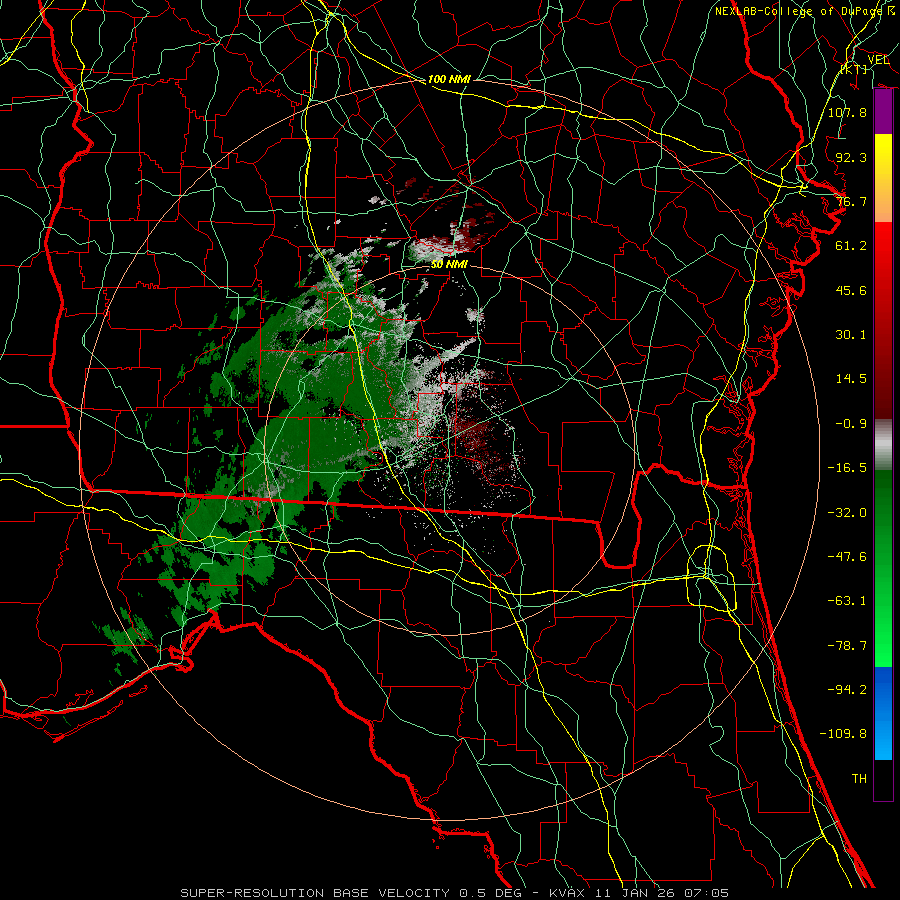The height and width of the screenshot is (900, 900).
Task: Click the TH legend label
Action: pyautogui.click(x=859, y=779)
